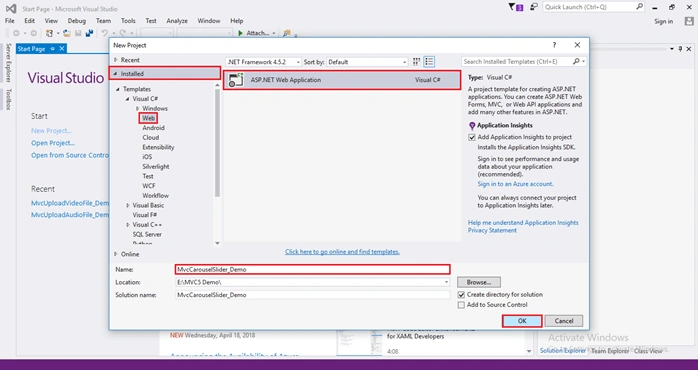Screen dimensions: 698x370
Task: Open the go online and find templates link
Action: point(342,252)
